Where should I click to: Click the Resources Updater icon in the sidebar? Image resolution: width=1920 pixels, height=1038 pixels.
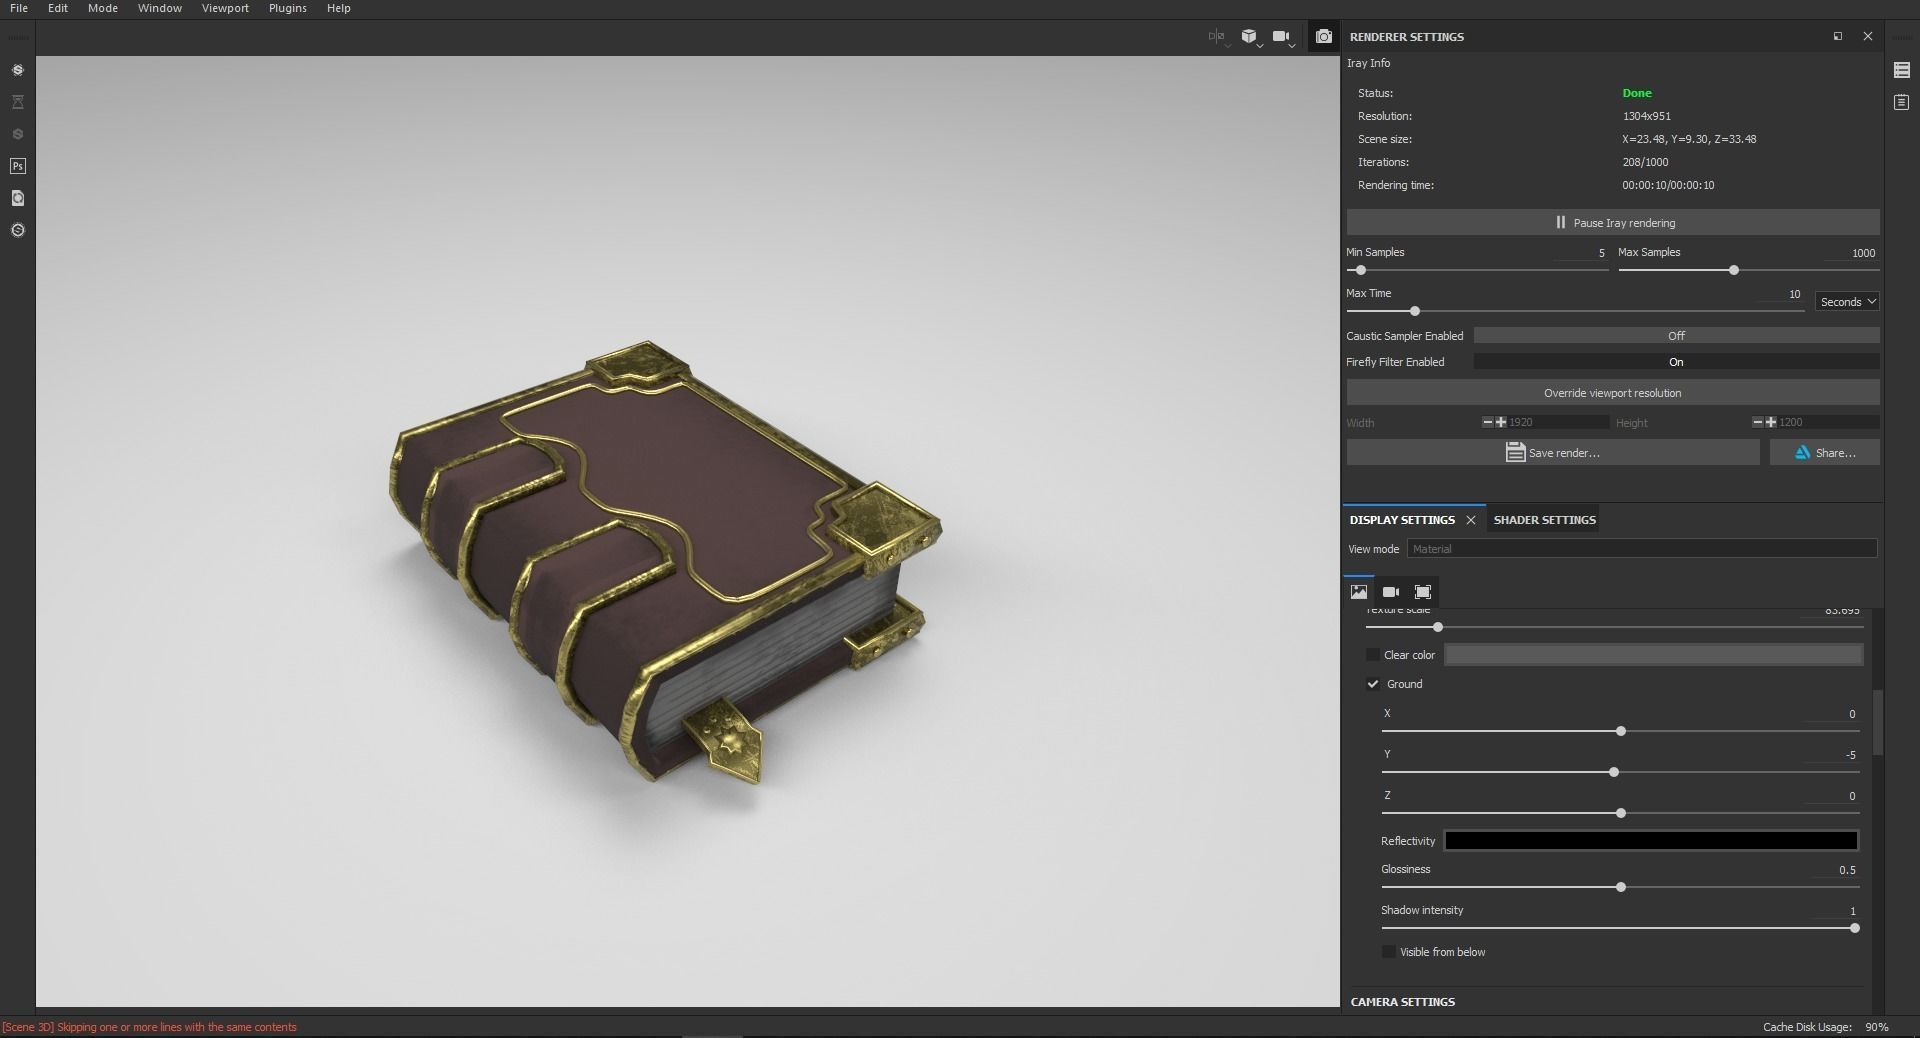[x=18, y=198]
